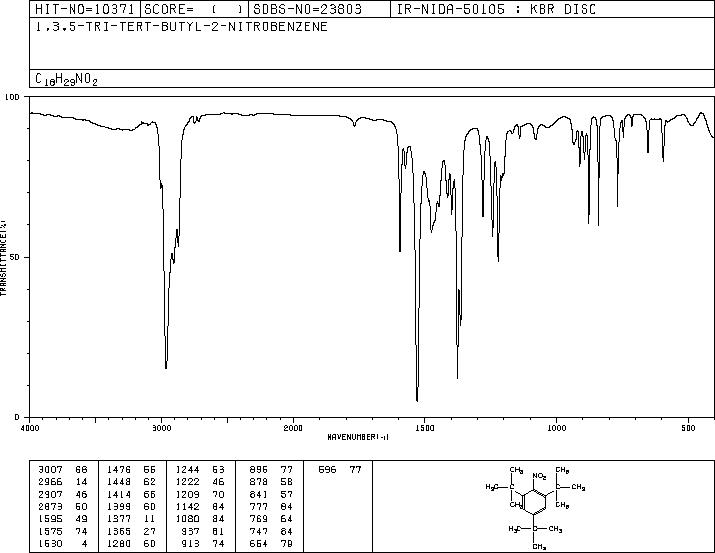Select peak table entry 696

[x=327, y=469]
